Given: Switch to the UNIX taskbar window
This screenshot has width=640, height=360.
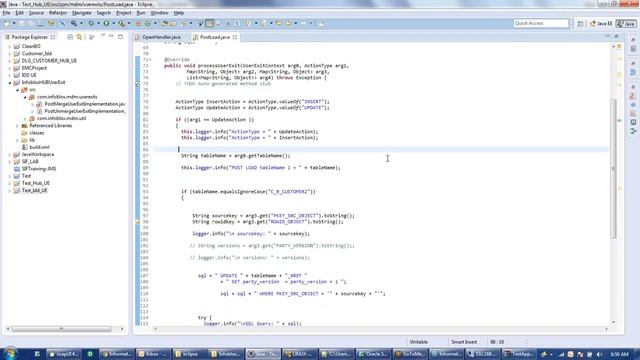Looking at the screenshot, I should [x=299, y=354].
